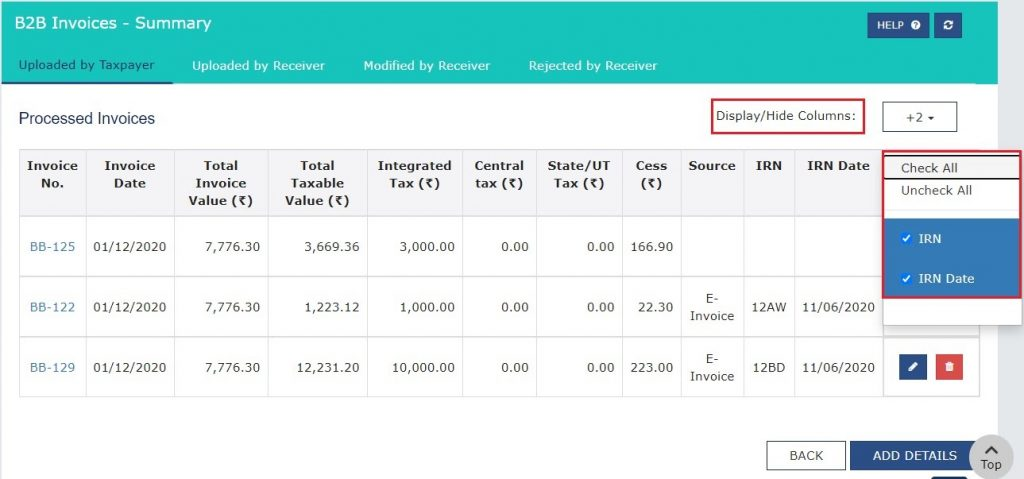Image resolution: width=1024 pixels, height=479 pixels.
Task: Select the Uploaded by Taxpayer tab
Action: (85, 66)
